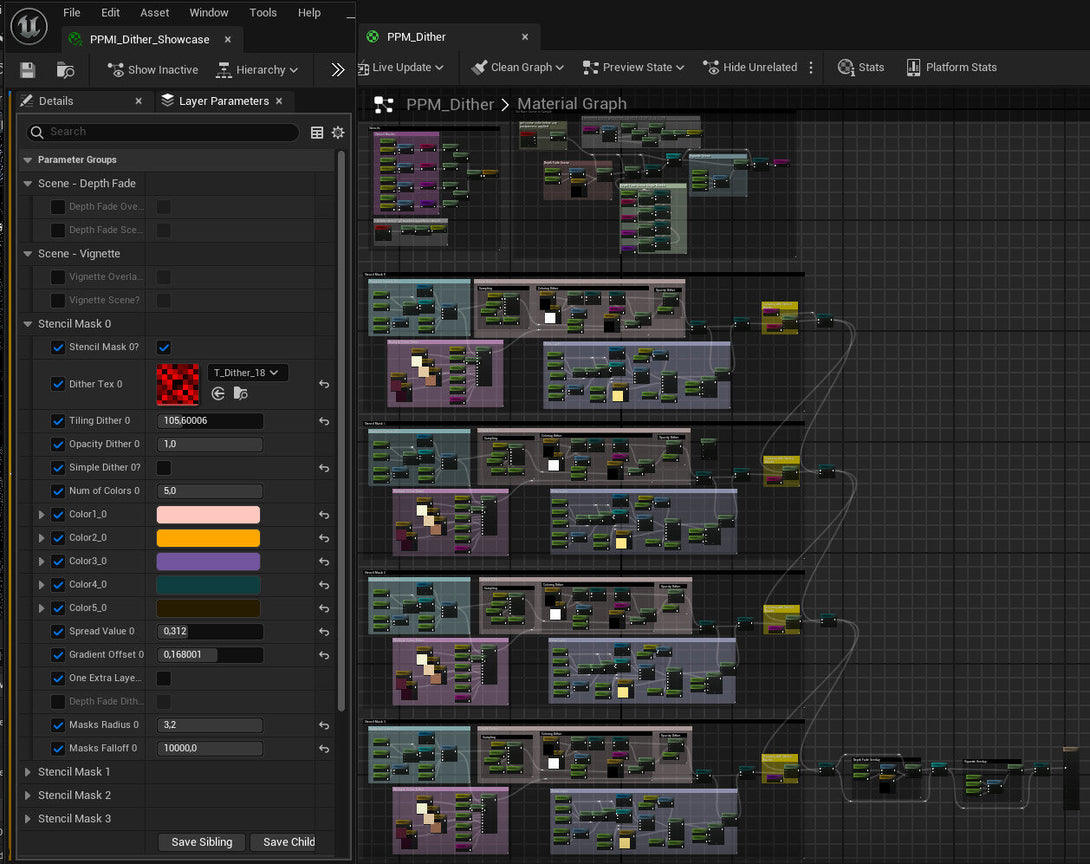Open the table view options icon near Search

[x=317, y=132]
